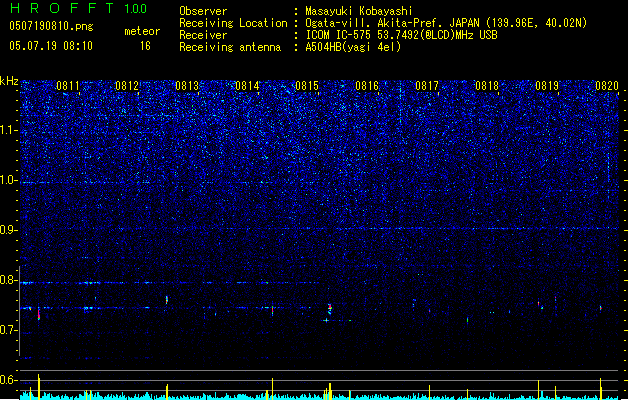The image size is (629, 400).
Task: Click the HROFFT 1.00 program title
Action: tap(79, 8)
